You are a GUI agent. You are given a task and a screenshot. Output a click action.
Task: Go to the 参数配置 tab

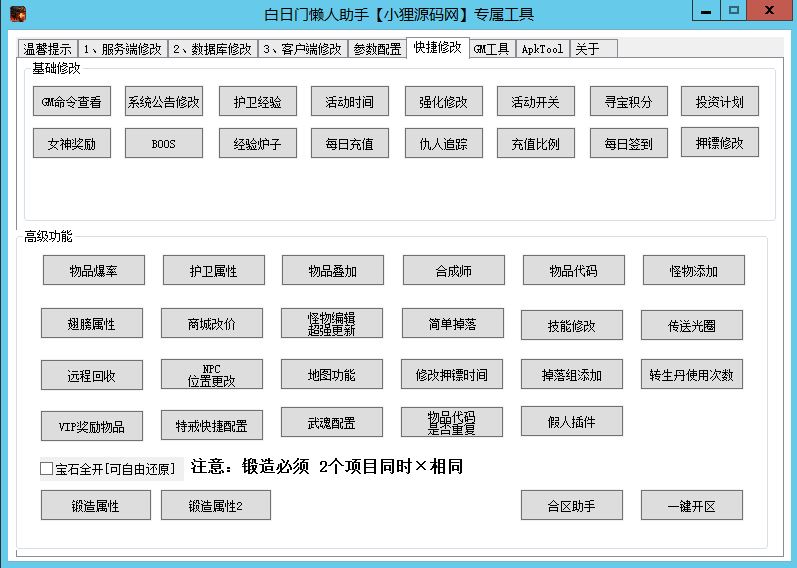tap(377, 49)
